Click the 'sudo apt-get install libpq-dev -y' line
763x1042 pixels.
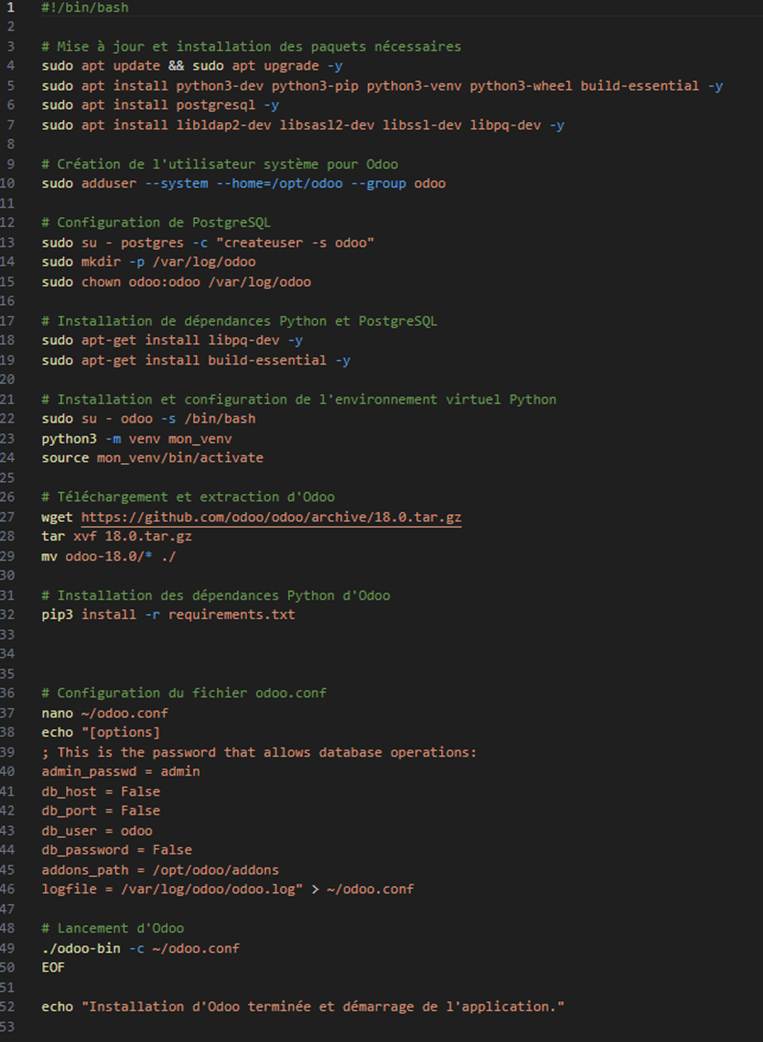(172, 340)
